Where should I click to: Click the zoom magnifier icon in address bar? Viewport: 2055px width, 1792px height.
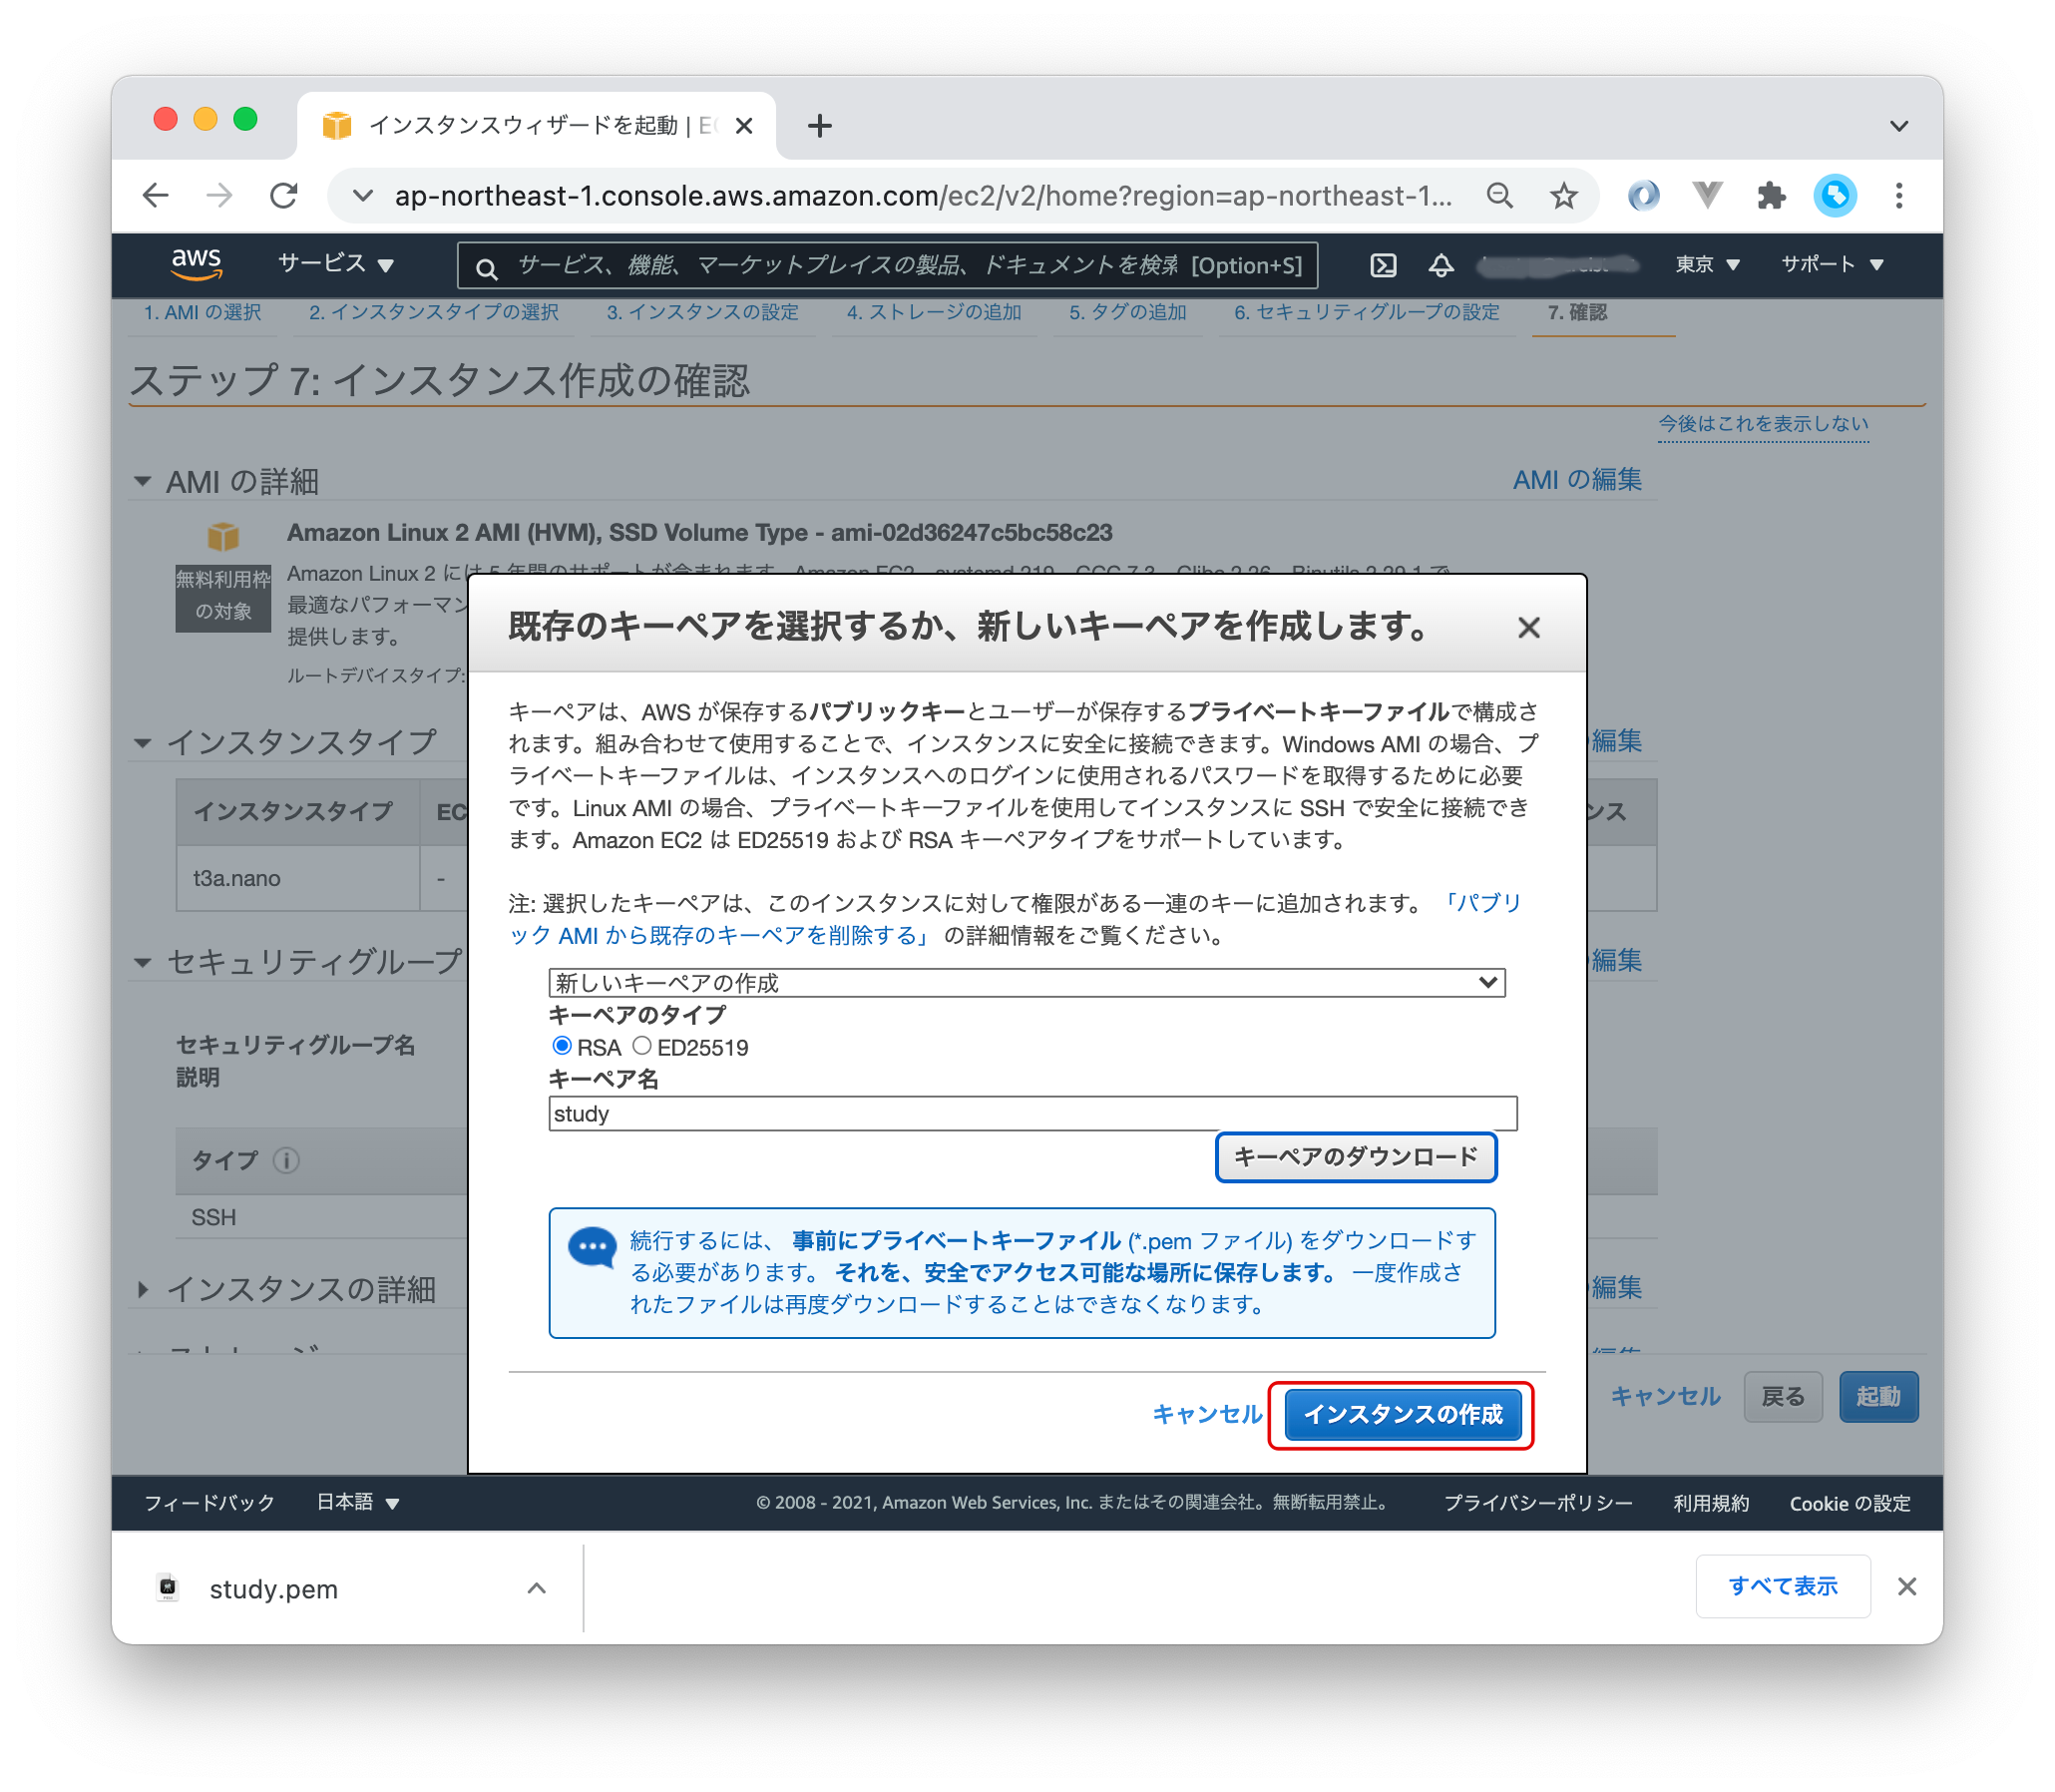[1499, 196]
